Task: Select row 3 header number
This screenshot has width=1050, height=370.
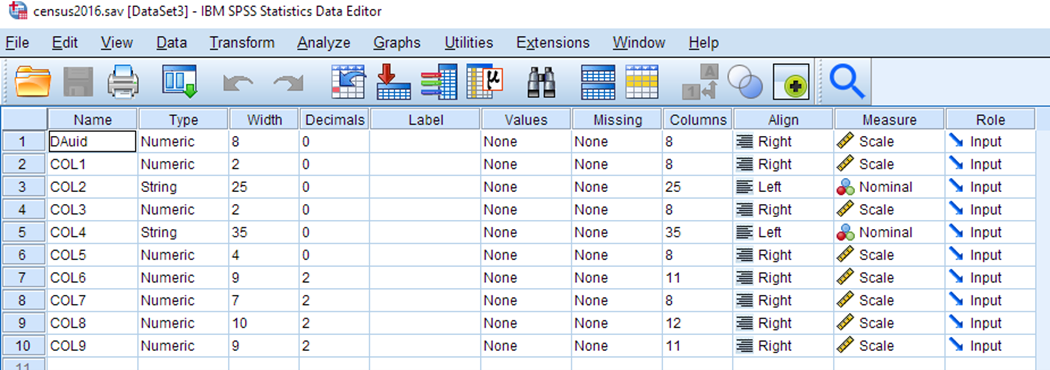Action: [23, 187]
